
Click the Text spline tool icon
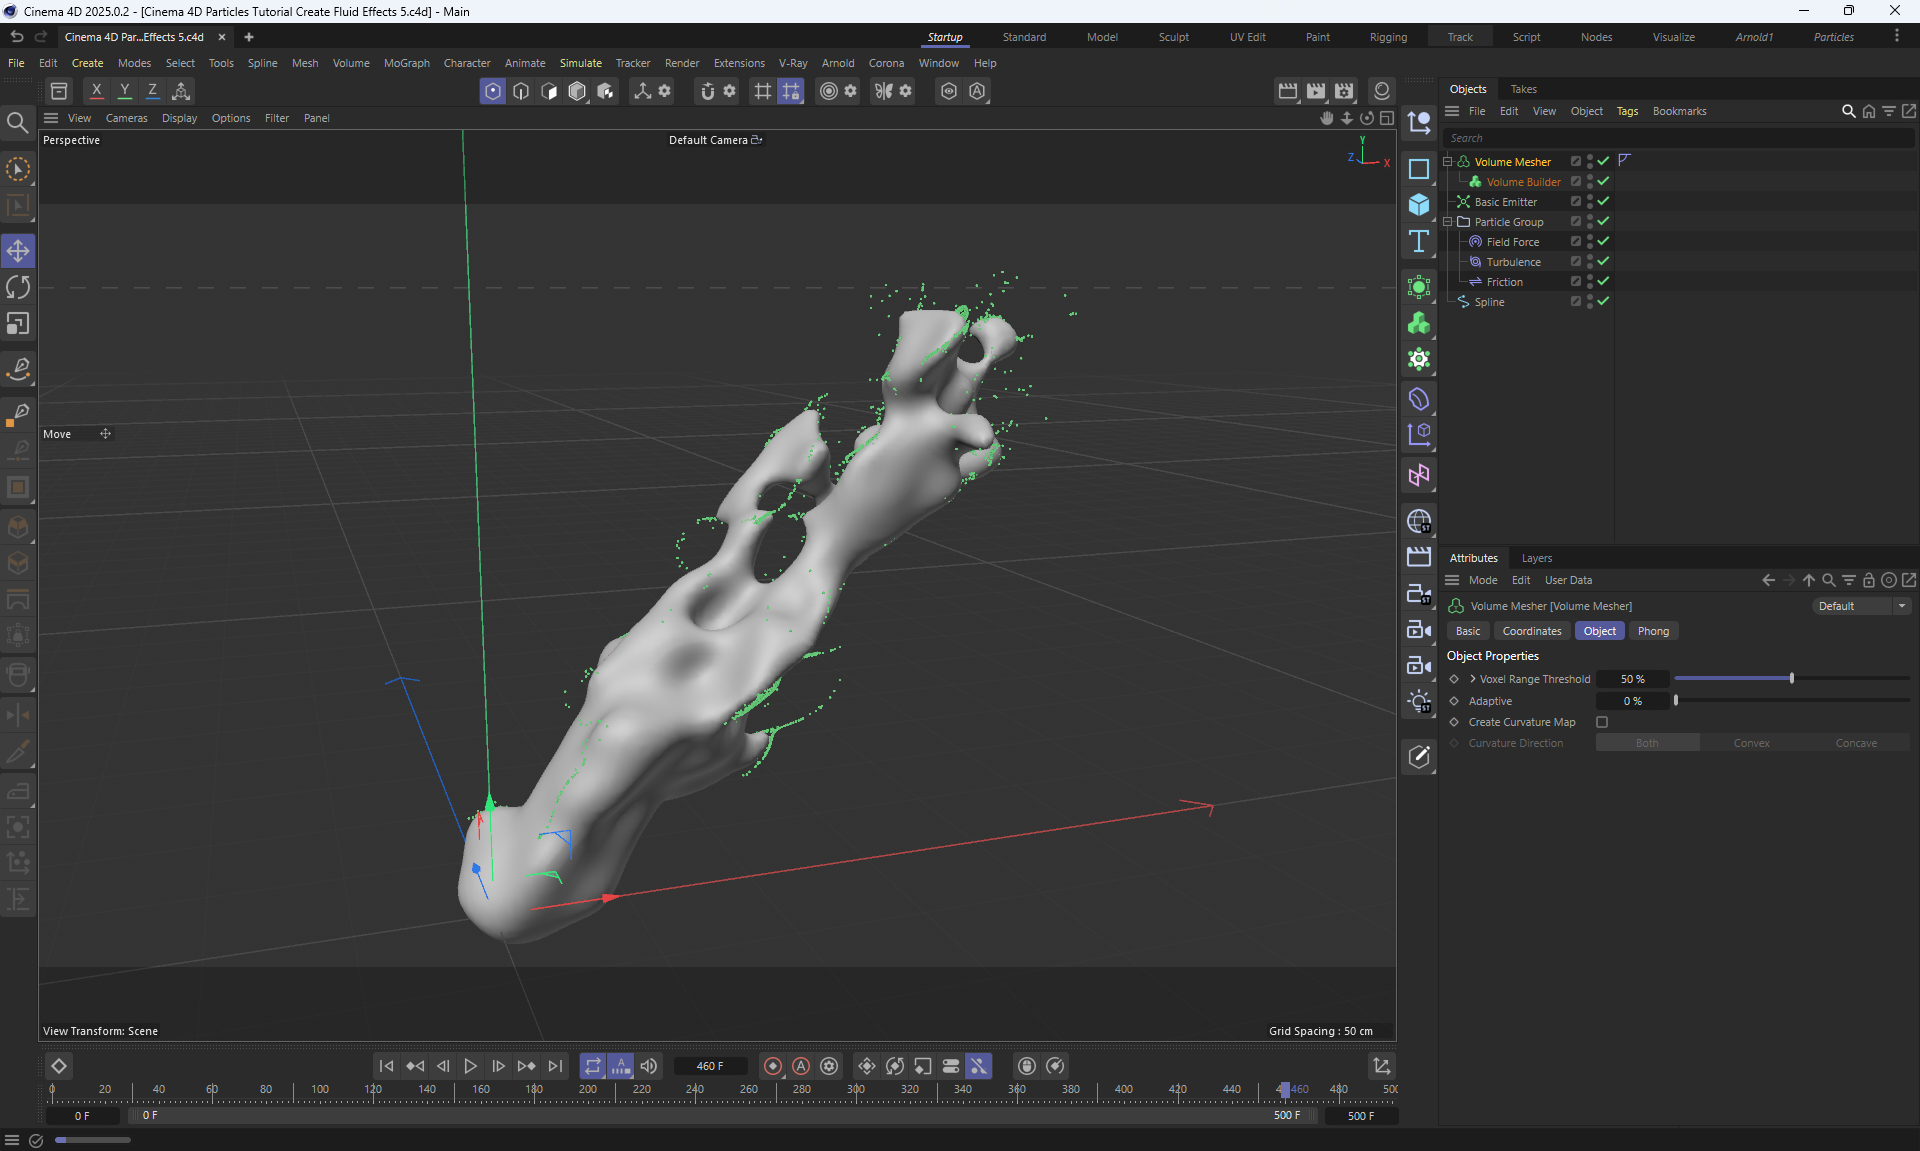(x=1418, y=241)
